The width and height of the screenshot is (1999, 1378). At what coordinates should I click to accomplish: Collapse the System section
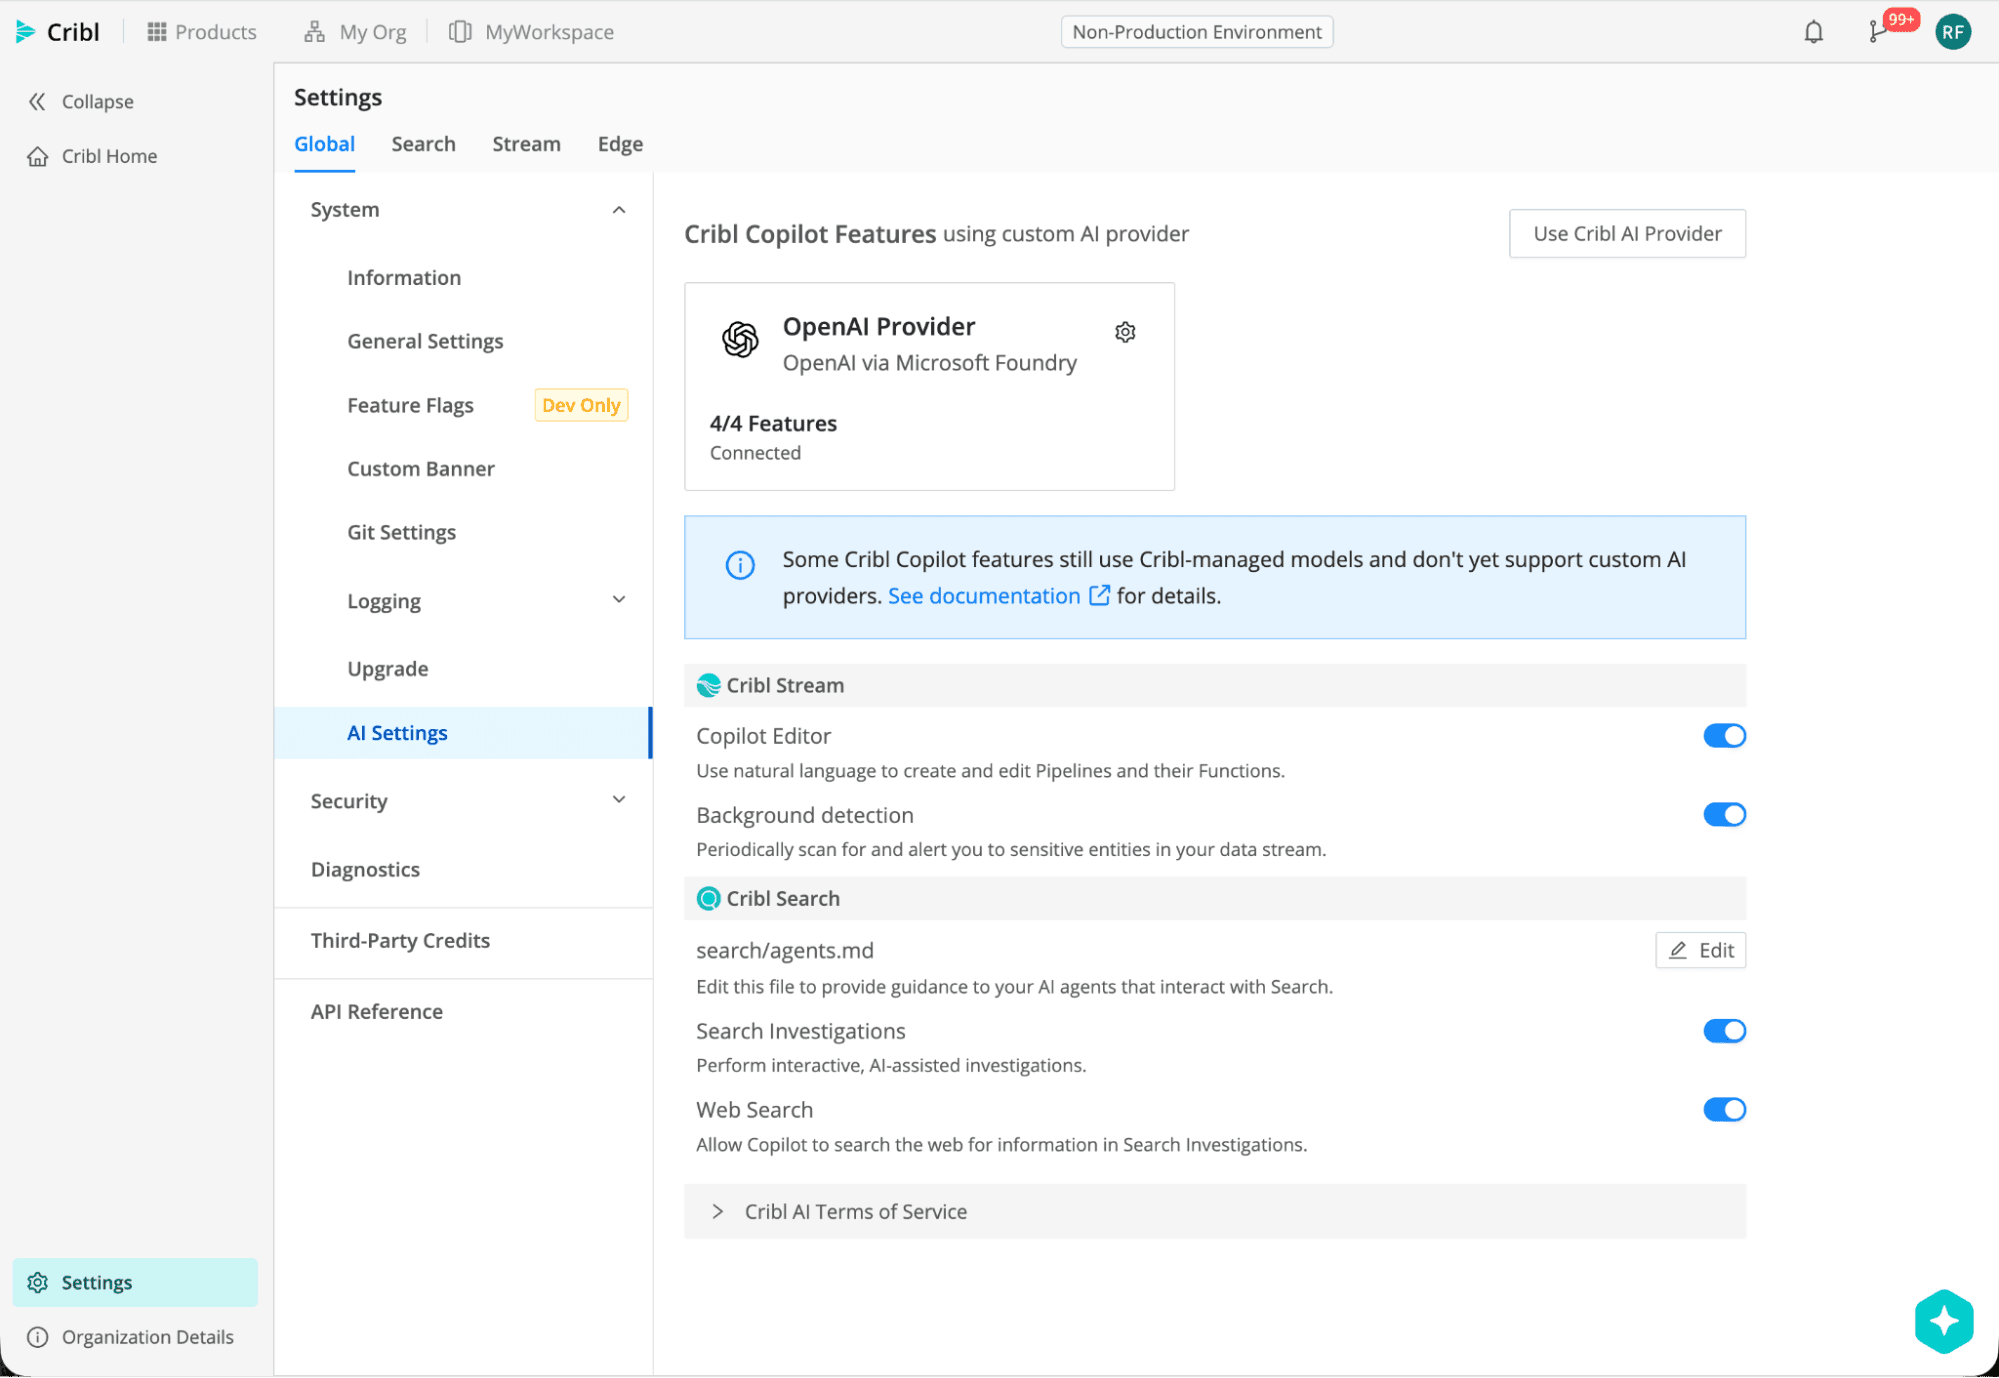tap(619, 209)
